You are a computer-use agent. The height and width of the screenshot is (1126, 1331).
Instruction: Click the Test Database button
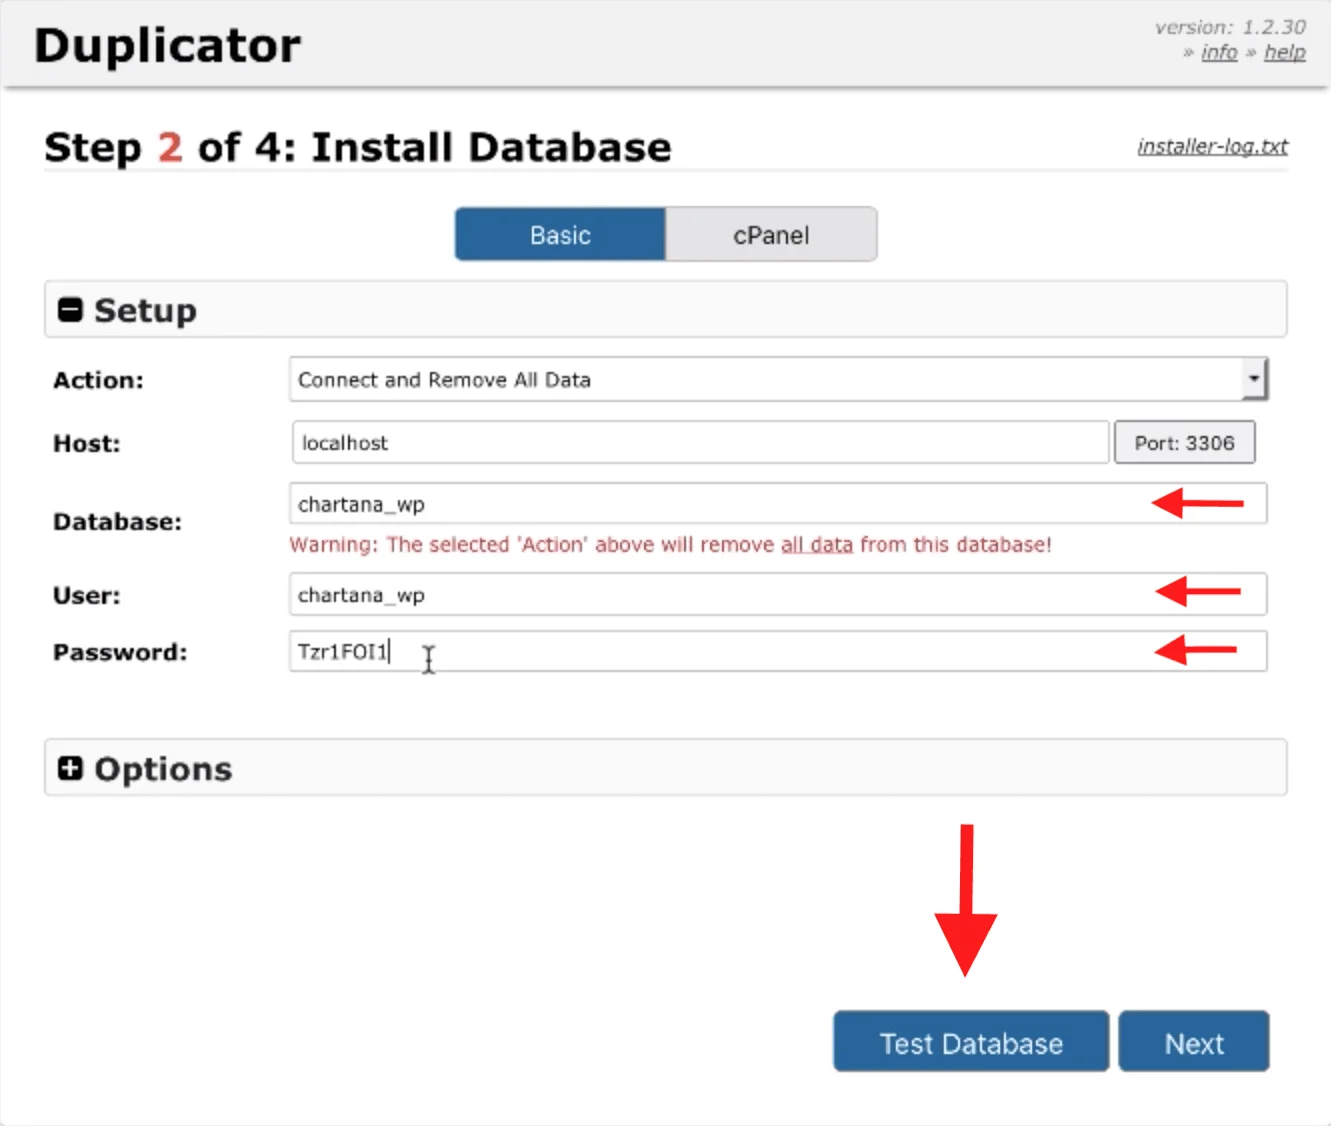pos(971,1042)
